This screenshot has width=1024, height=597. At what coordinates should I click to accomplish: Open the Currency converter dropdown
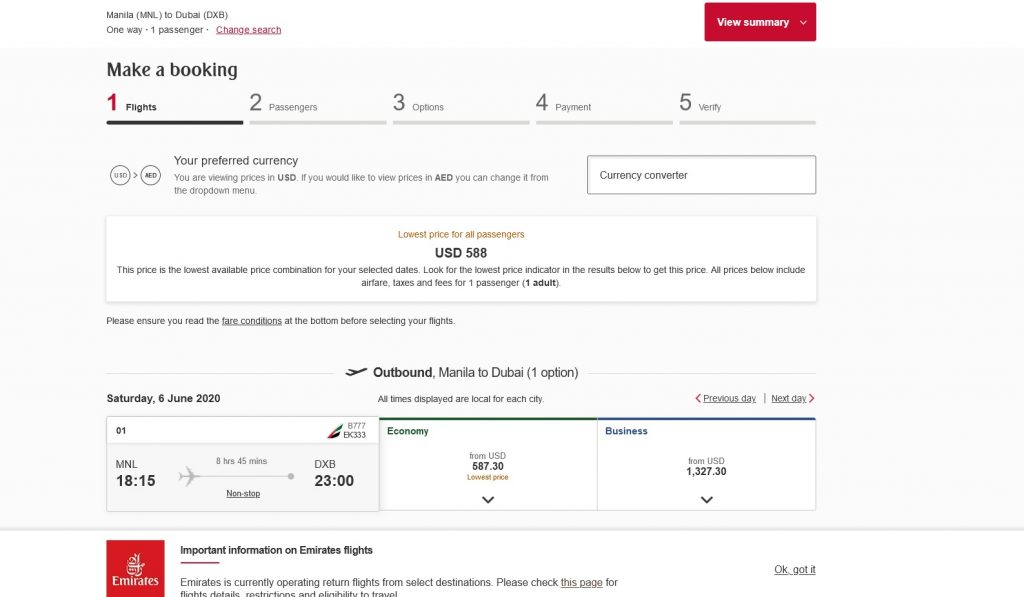(701, 175)
